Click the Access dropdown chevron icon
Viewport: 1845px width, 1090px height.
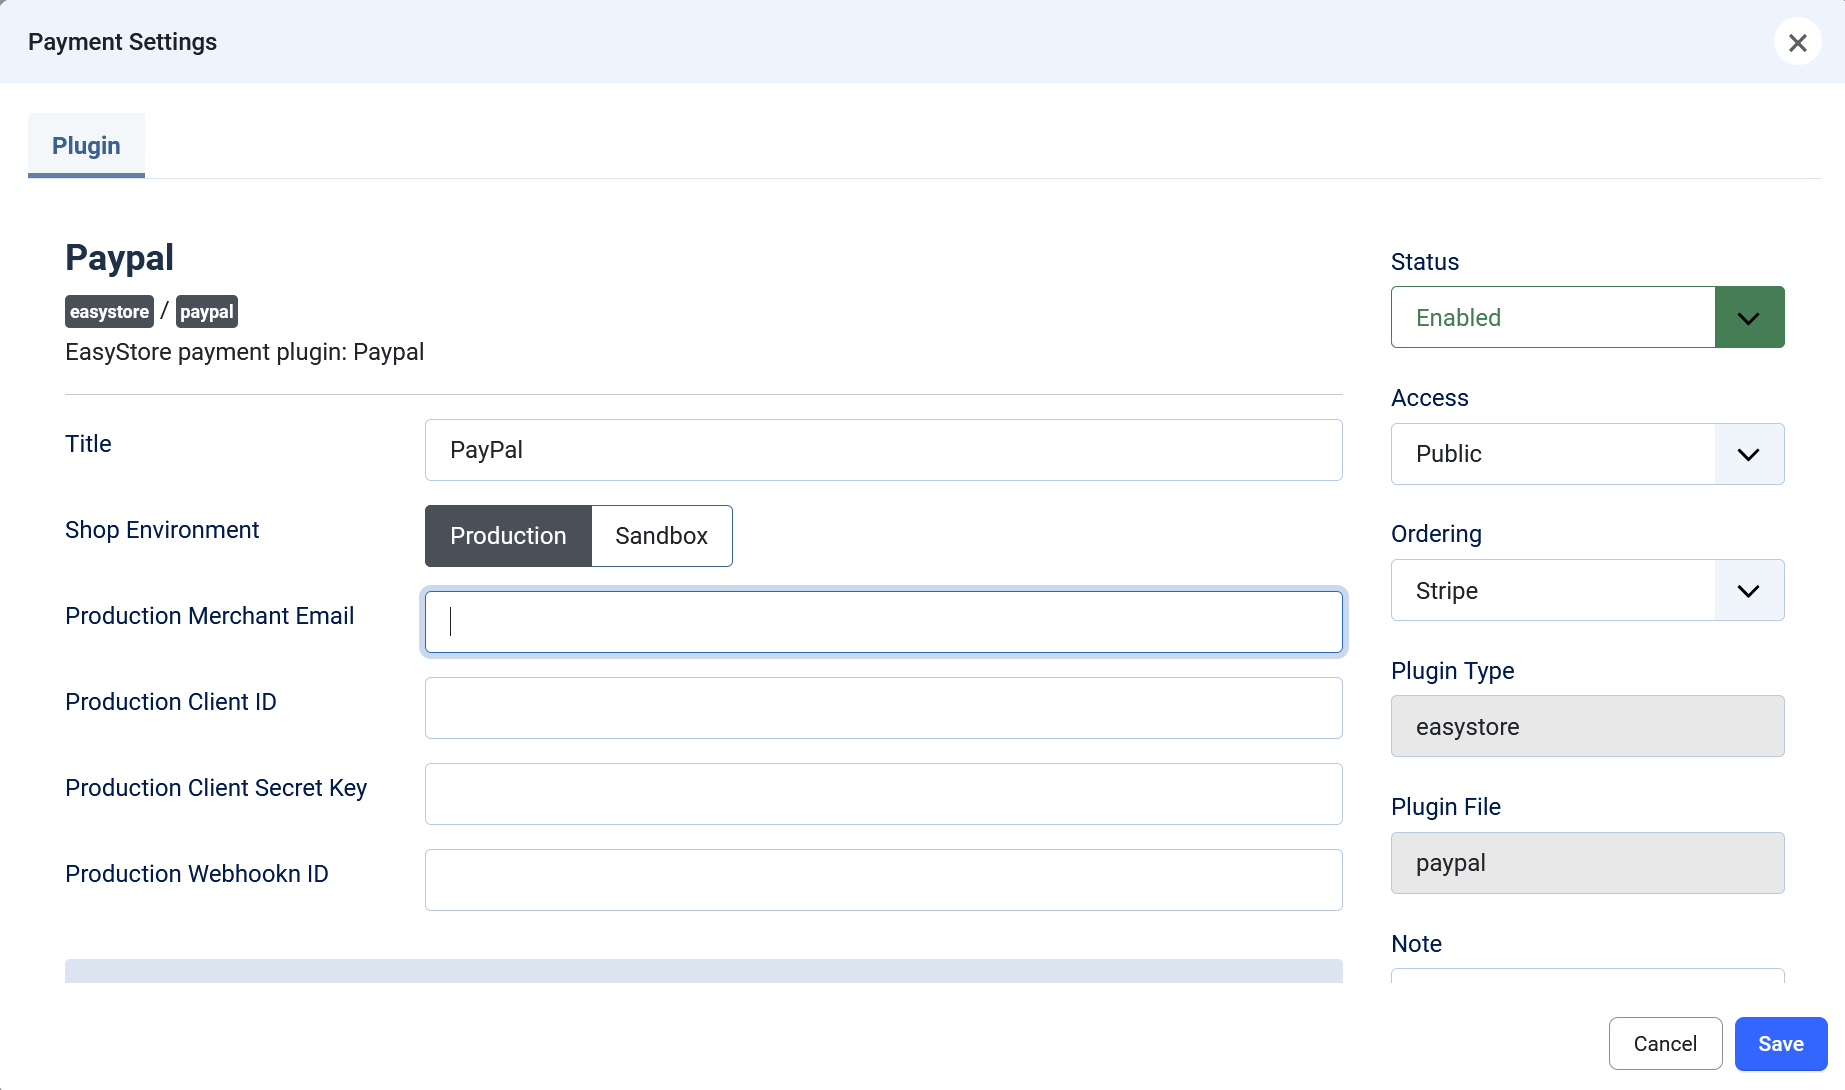click(1748, 454)
